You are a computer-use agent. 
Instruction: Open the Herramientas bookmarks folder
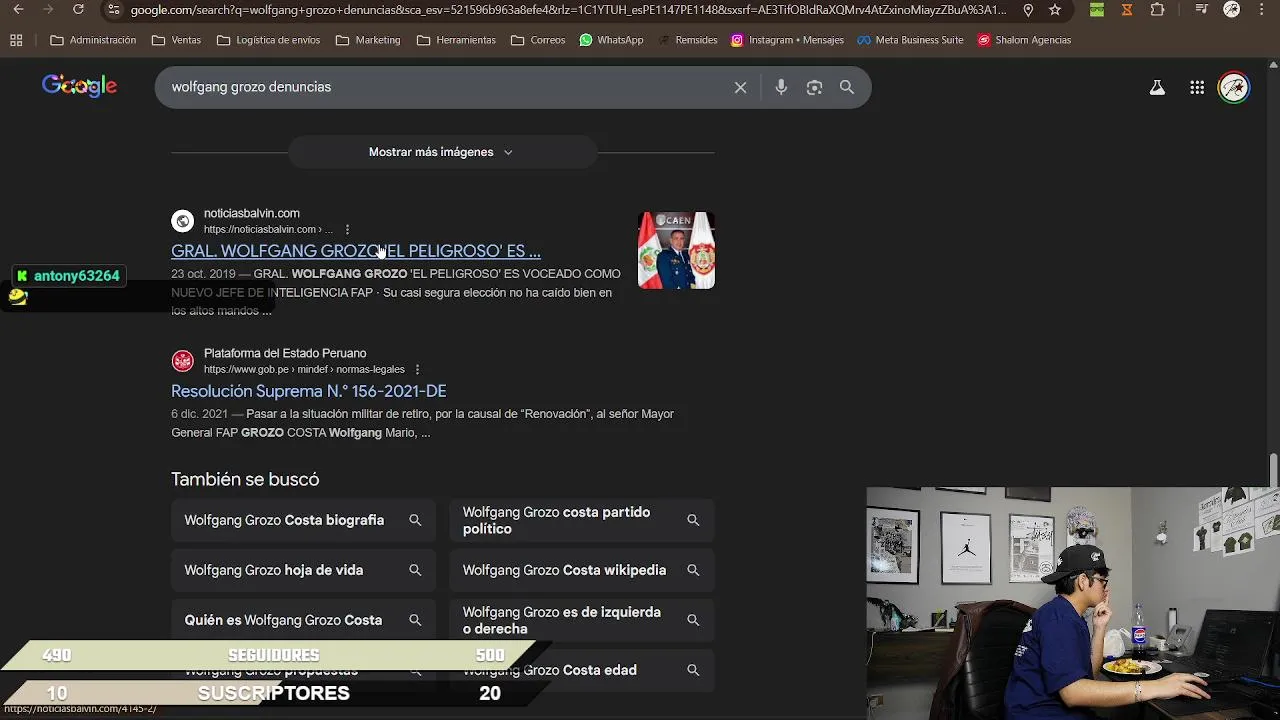[456, 40]
